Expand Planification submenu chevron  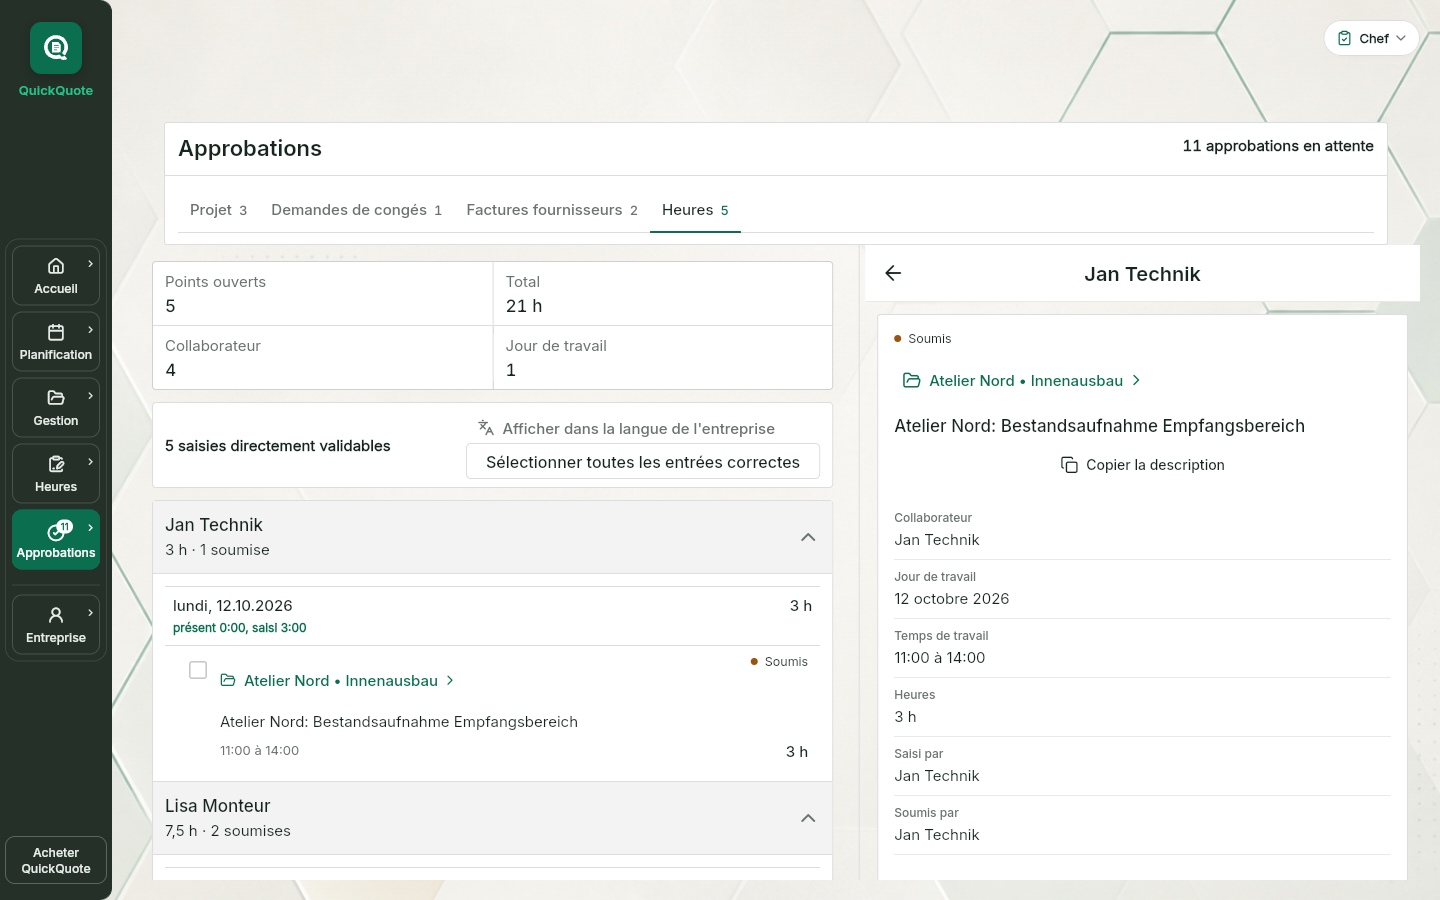(91, 330)
